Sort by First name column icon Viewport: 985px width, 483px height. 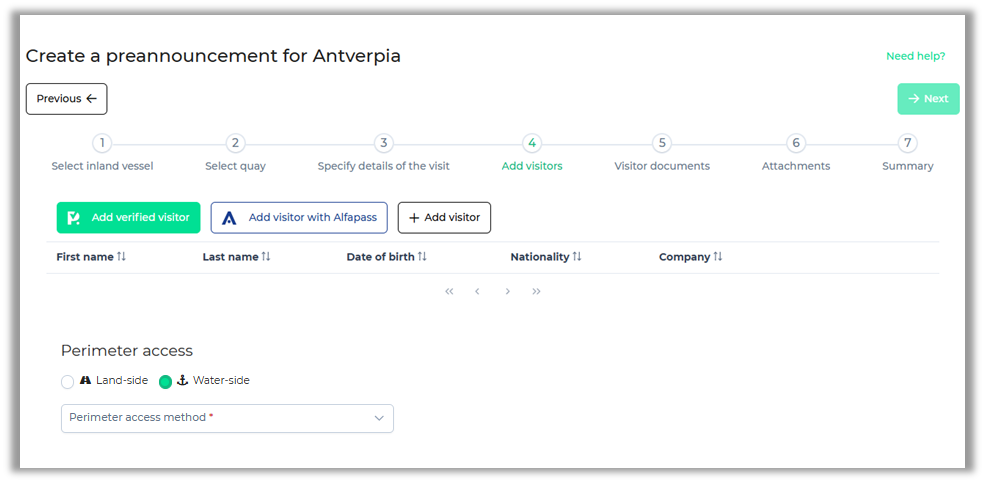pyautogui.click(x=122, y=257)
